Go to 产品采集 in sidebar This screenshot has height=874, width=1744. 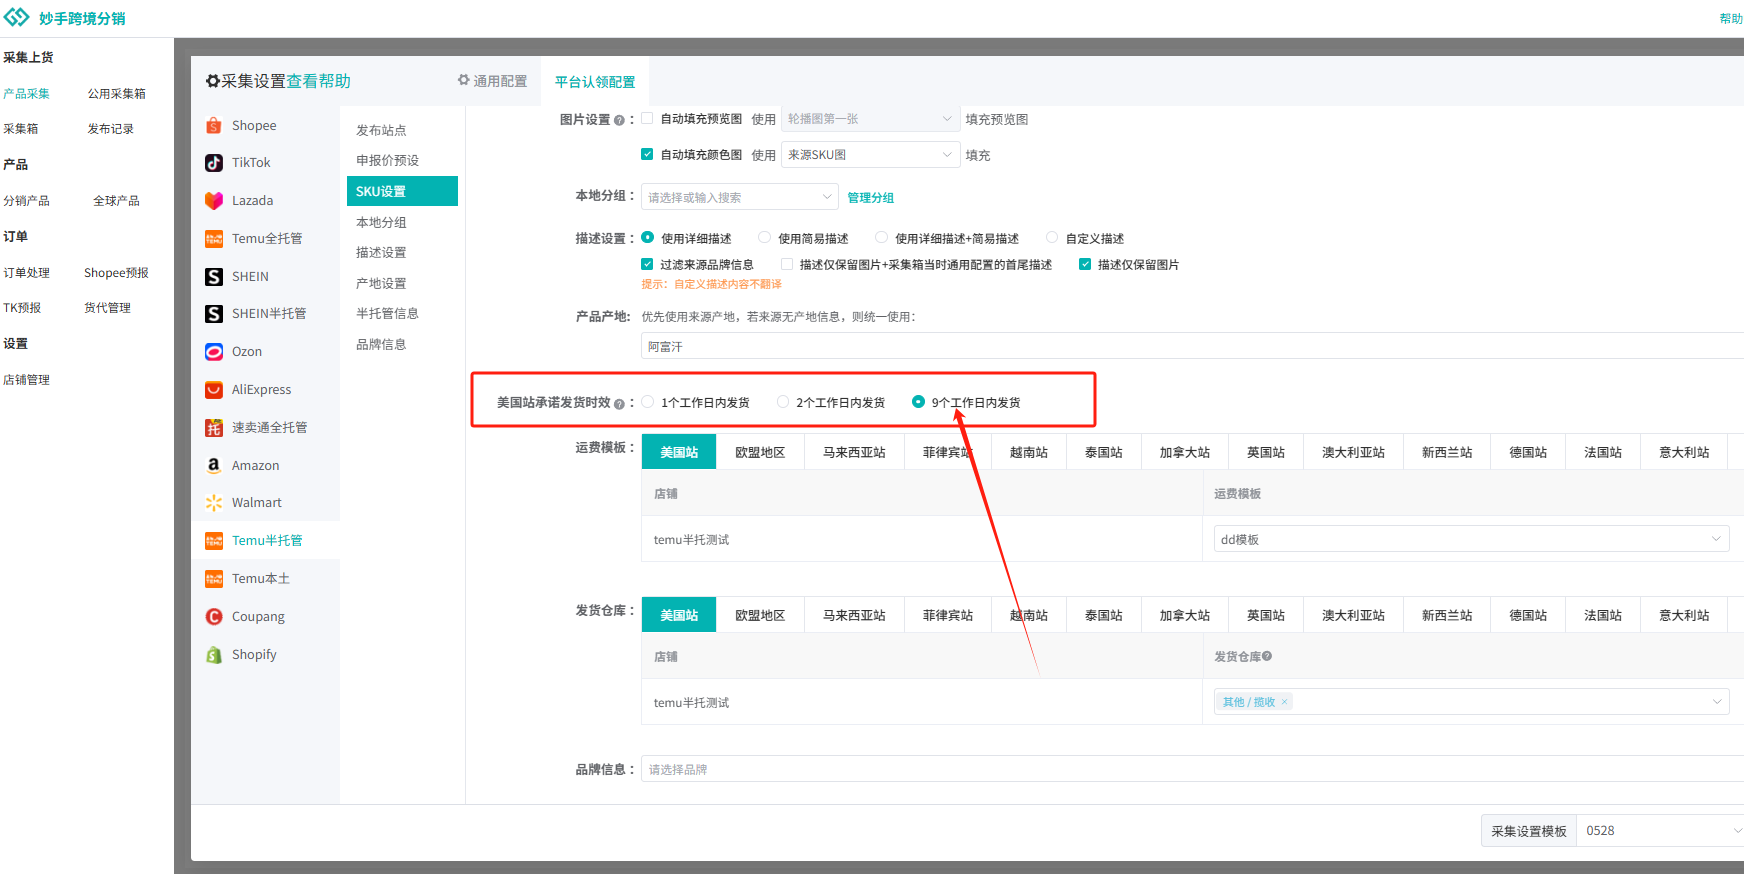click(x=26, y=93)
